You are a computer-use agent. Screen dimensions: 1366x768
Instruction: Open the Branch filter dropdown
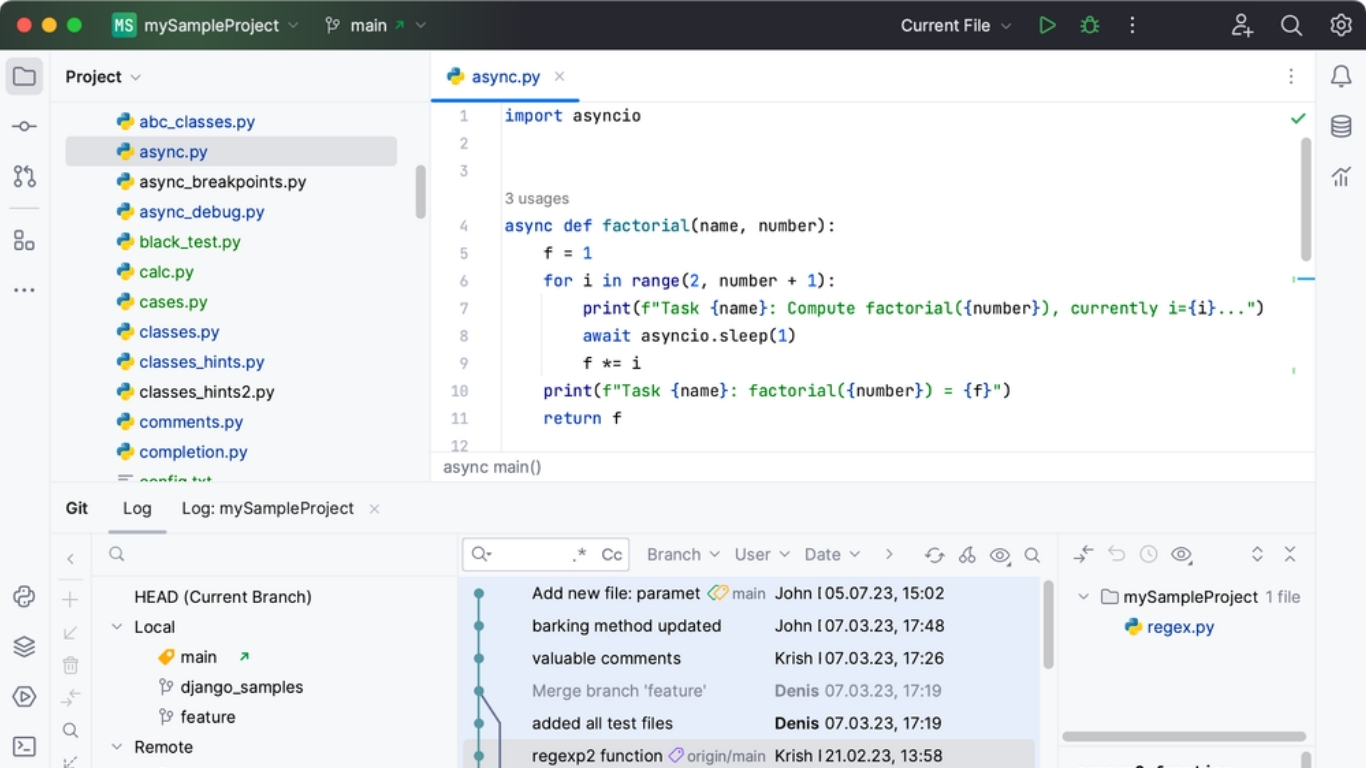[x=681, y=554]
